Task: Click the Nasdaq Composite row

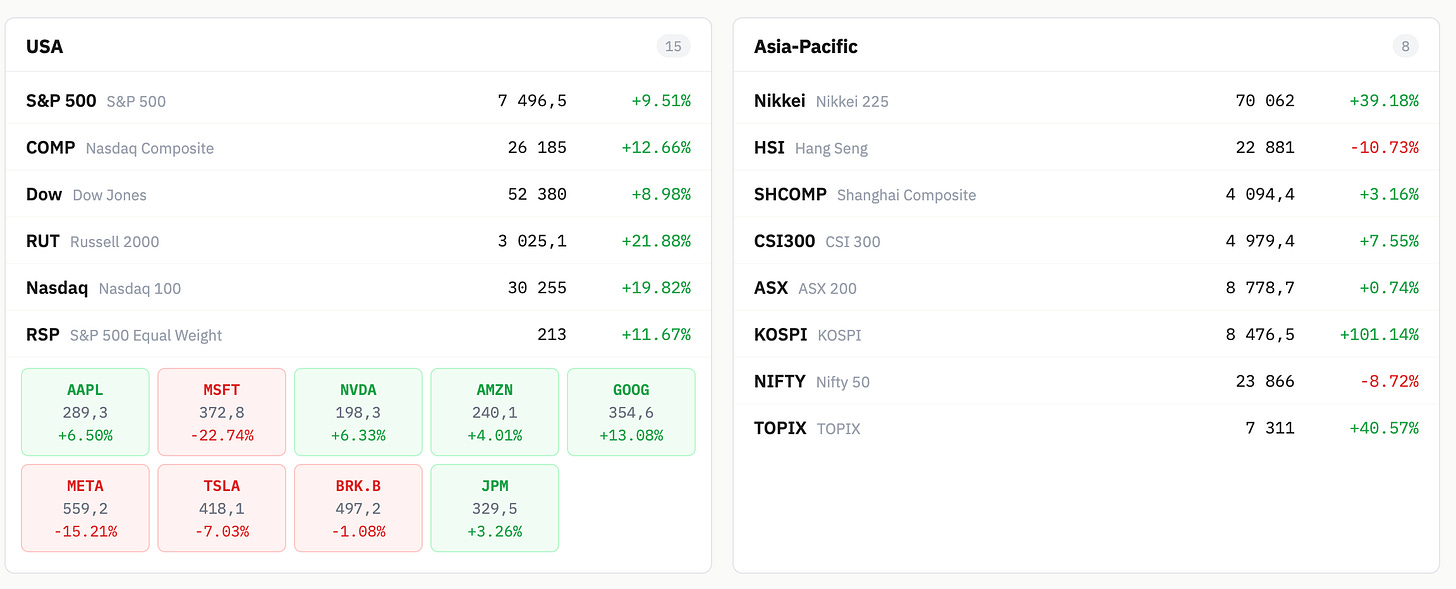Action: 358,147
